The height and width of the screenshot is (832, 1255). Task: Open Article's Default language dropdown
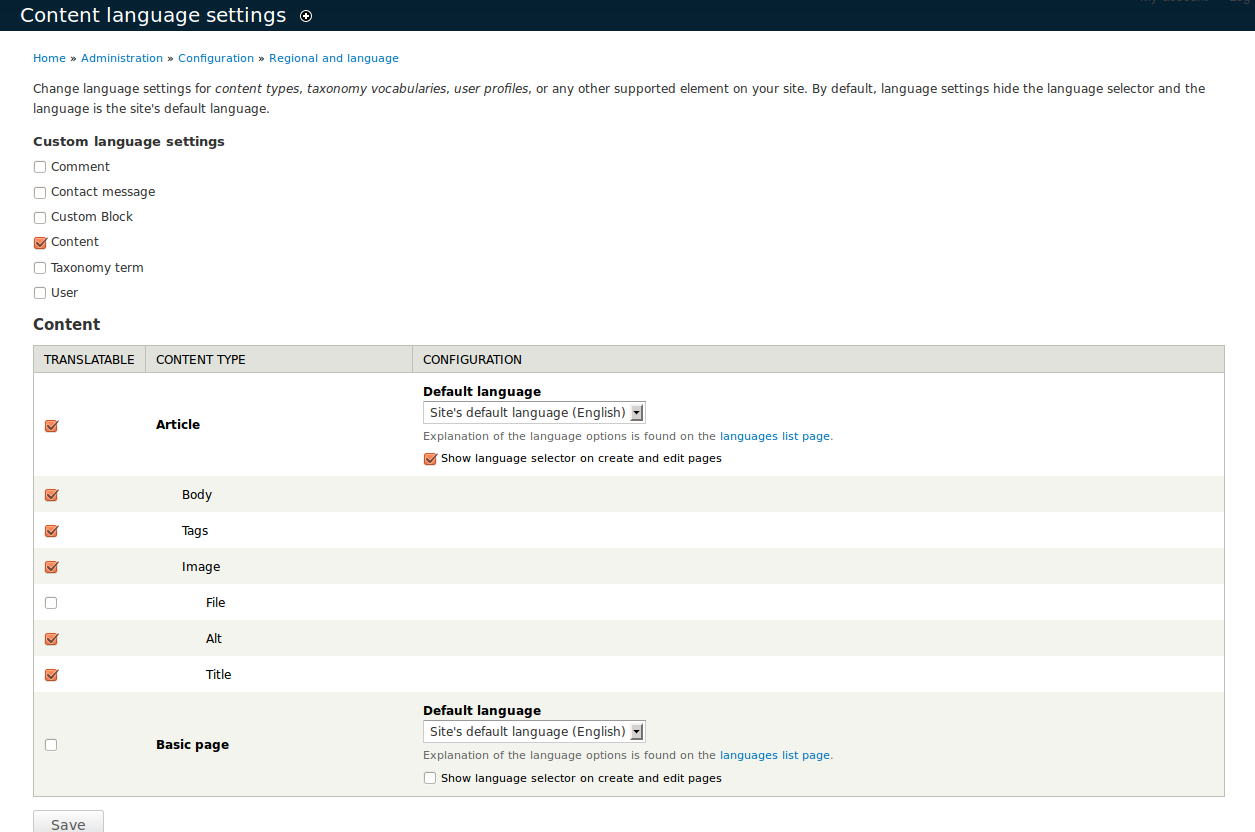coord(534,413)
